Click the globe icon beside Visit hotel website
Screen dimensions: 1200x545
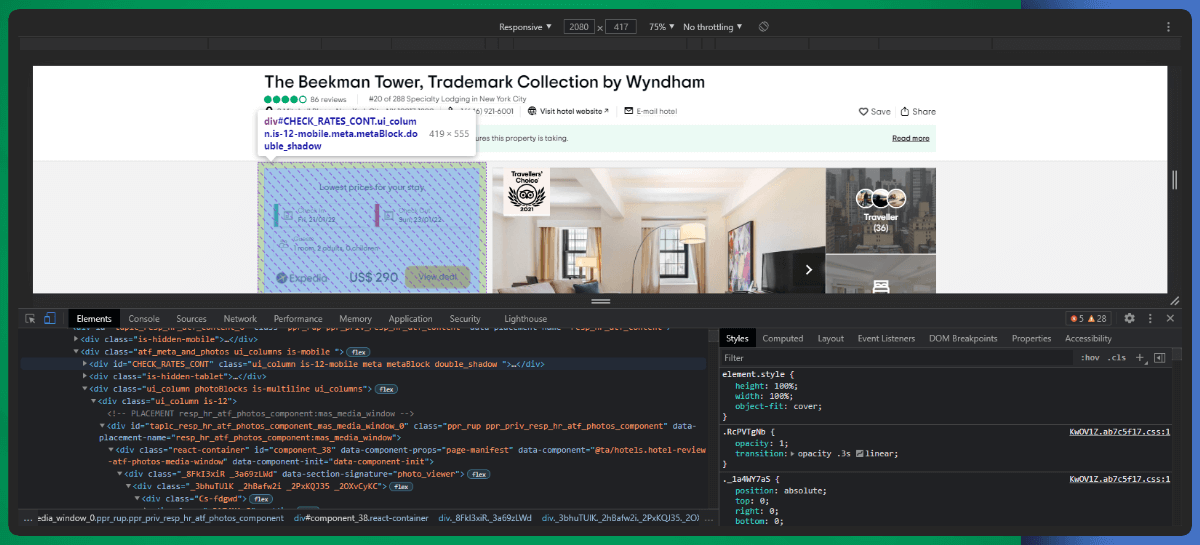point(533,111)
